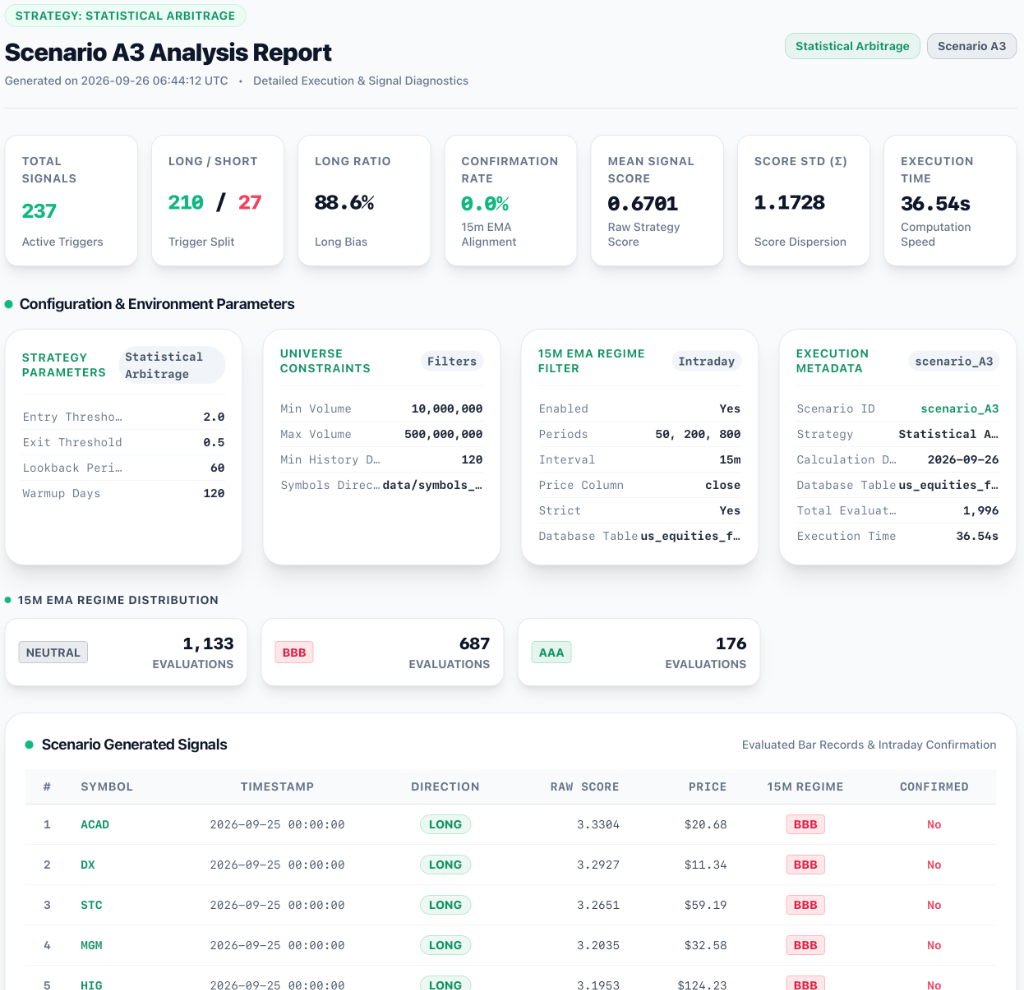
Task: Click the raw score 3.2035
Action: coord(598,946)
